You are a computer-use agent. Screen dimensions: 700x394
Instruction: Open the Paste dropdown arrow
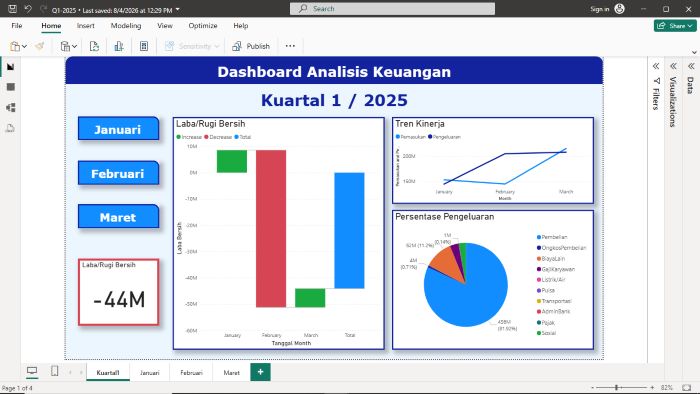[x=24, y=46]
